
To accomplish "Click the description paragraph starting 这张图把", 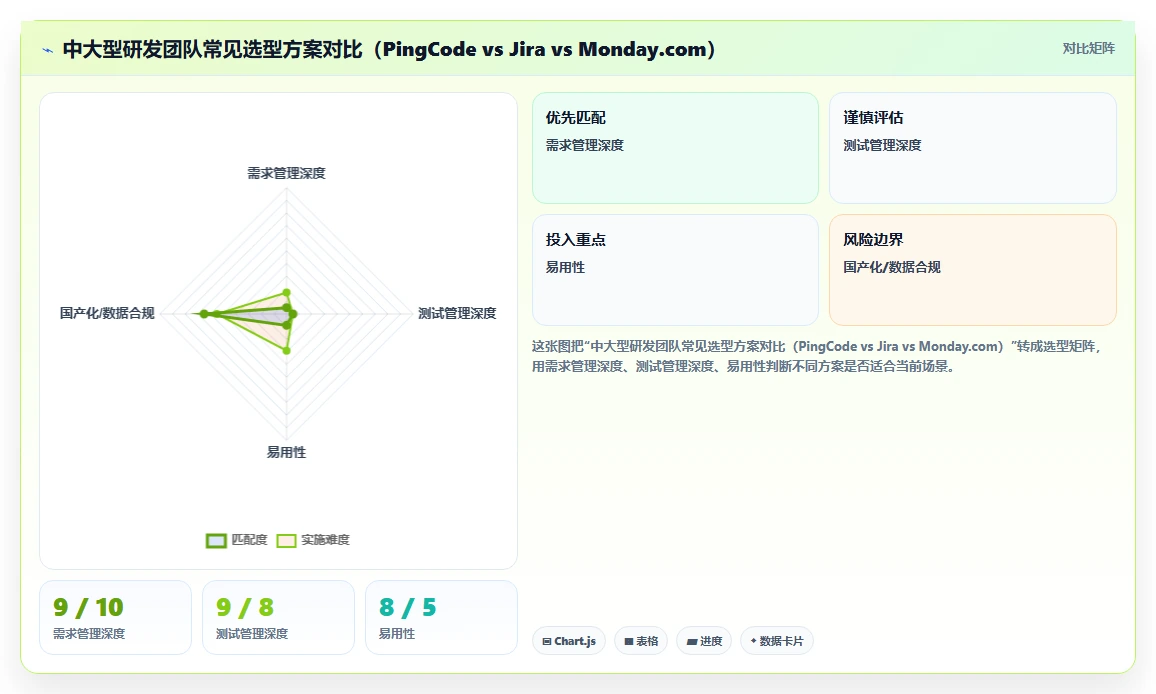I will click(817, 356).
